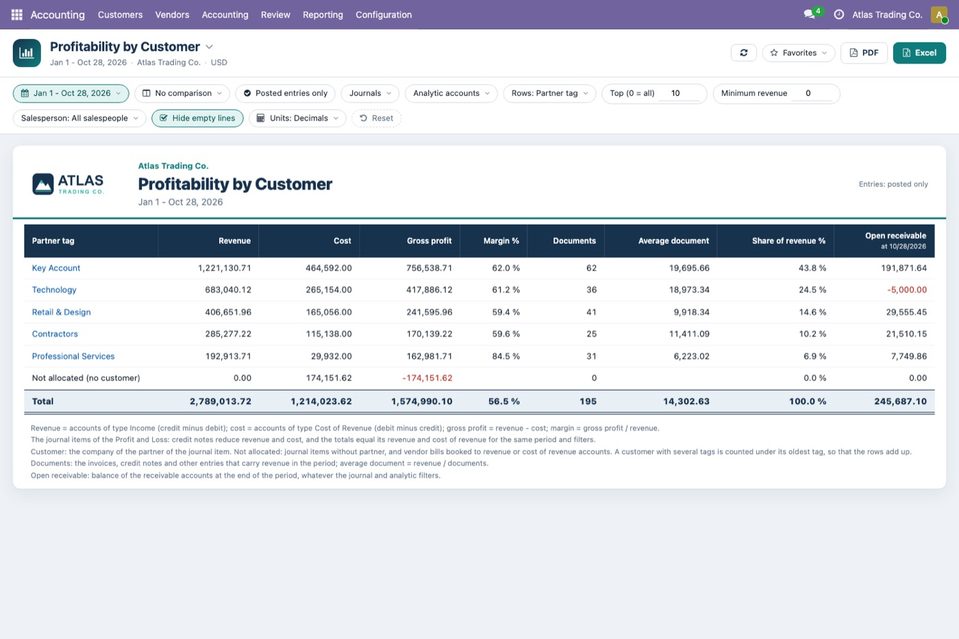The image size is (959, 639).
Task: Click the Not allocated (no customer) row
Action: pos(479,378)
